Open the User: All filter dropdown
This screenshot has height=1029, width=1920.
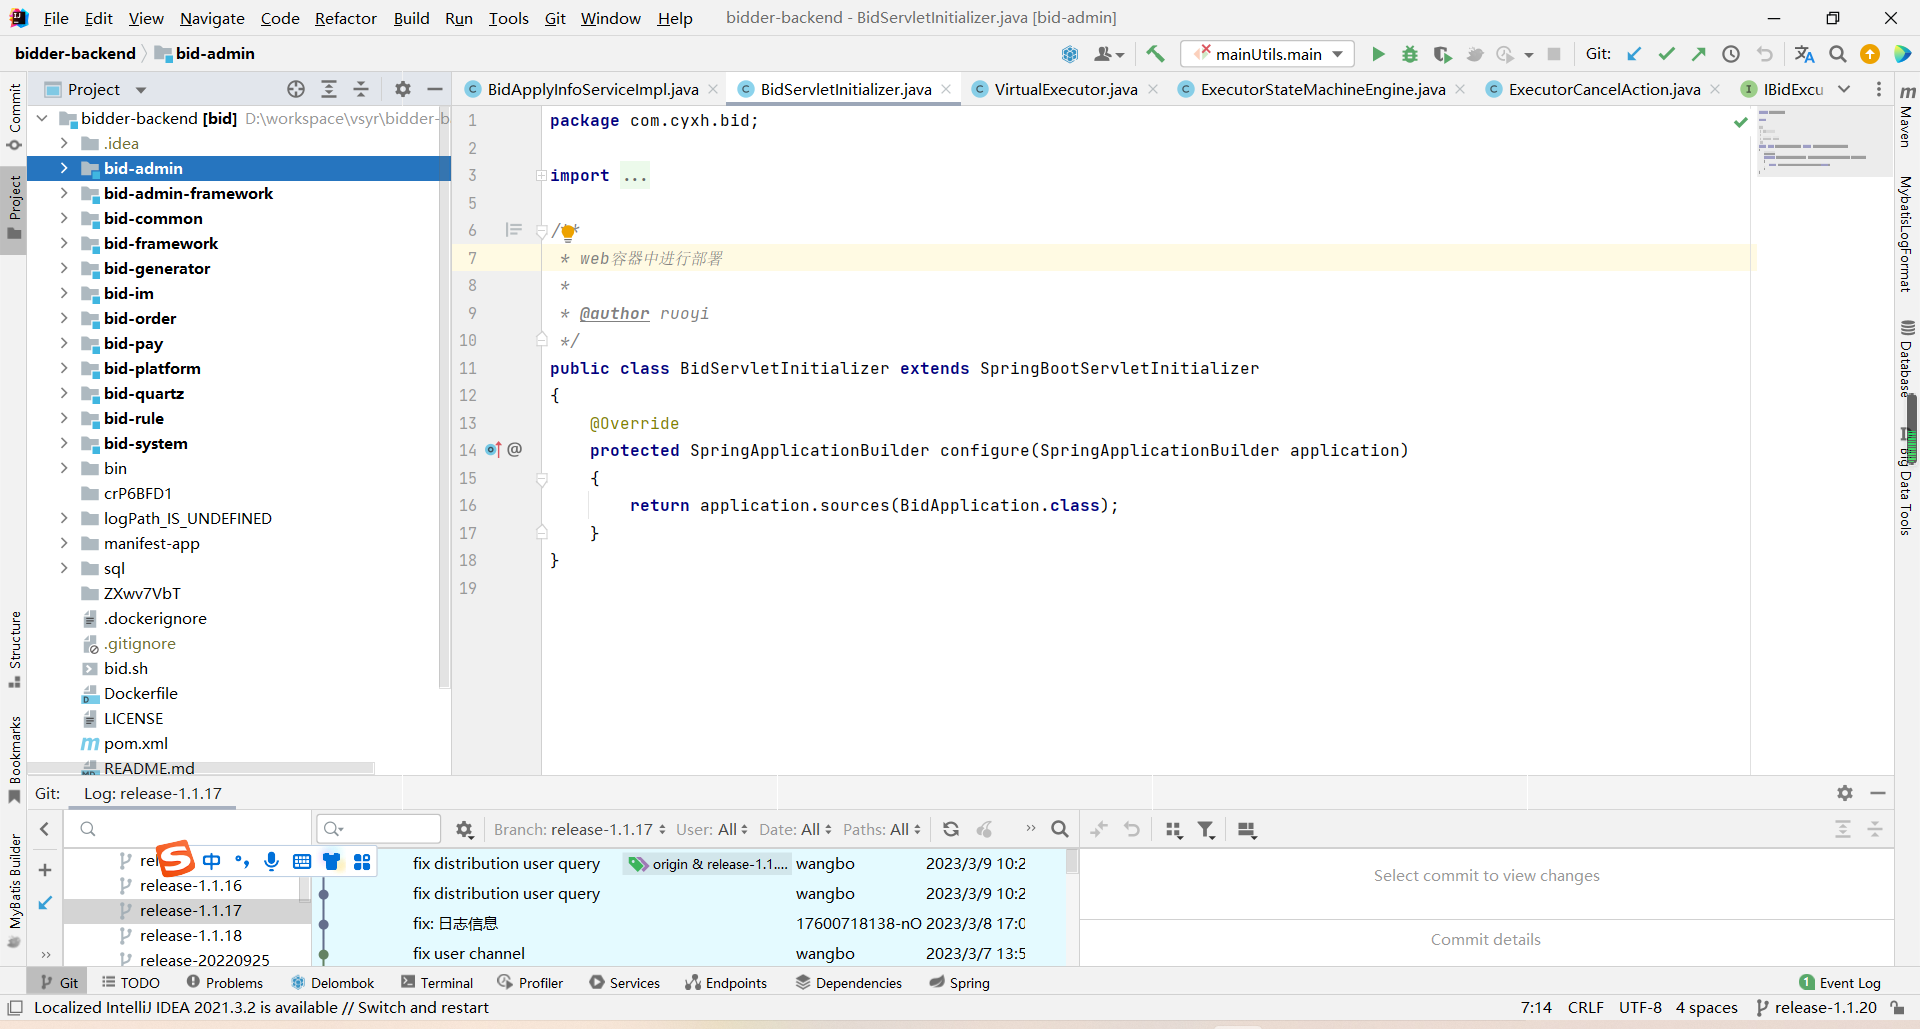(711, 829)
